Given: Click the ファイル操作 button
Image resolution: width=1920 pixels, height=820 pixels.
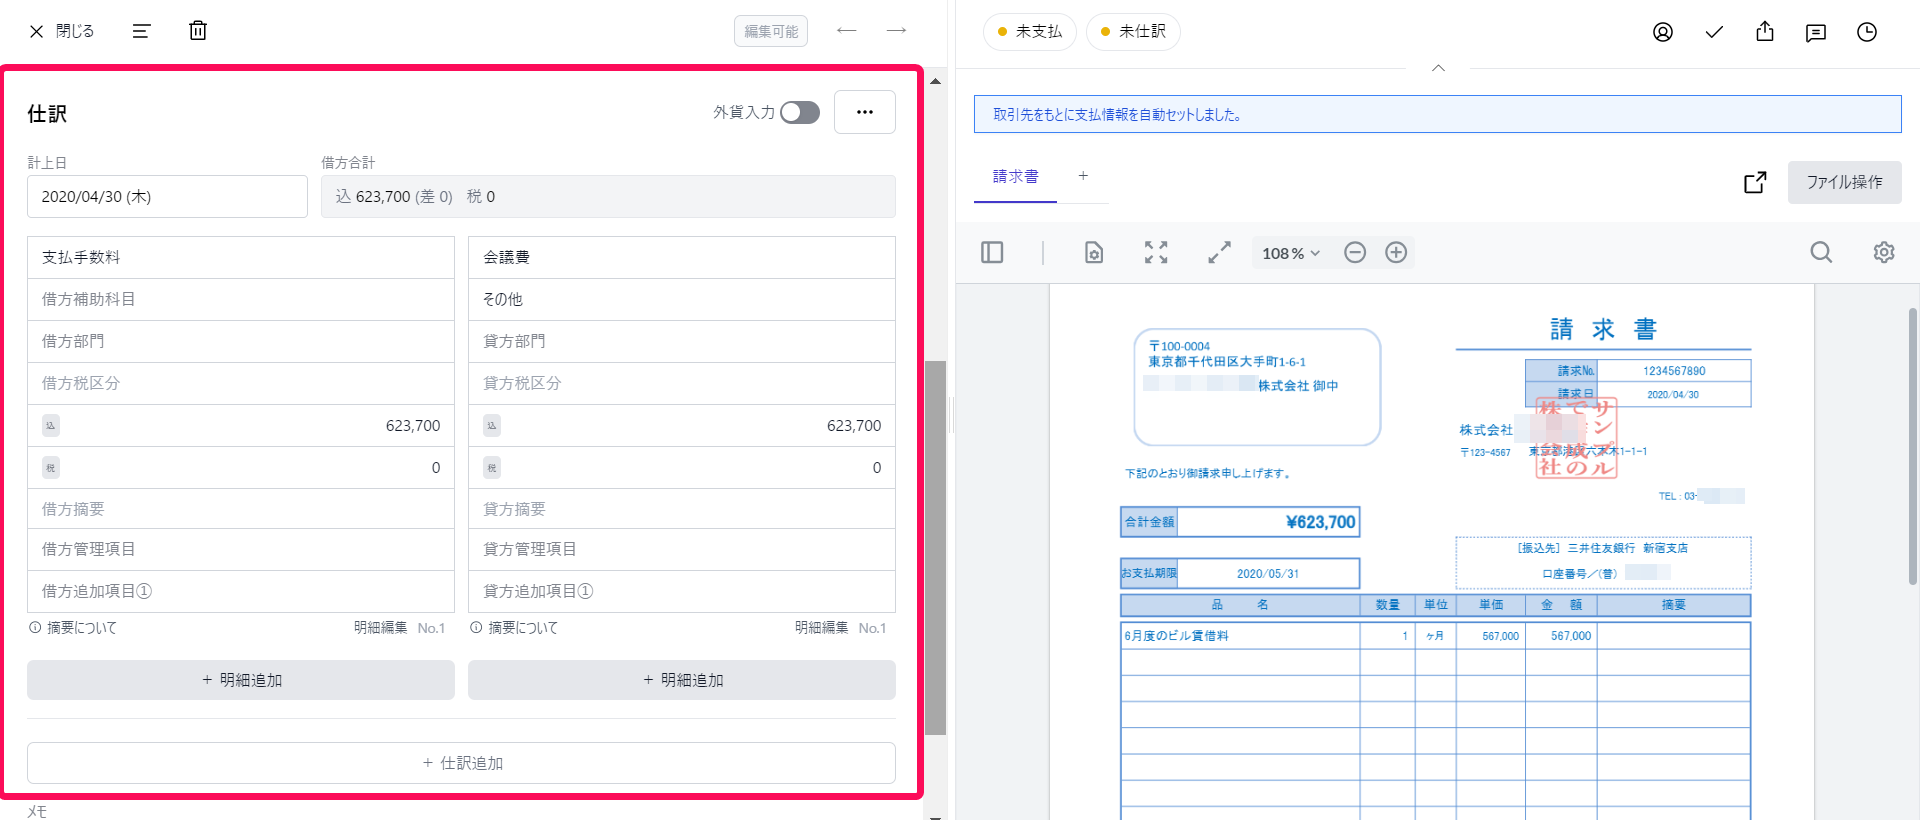Looking at the screenshot, I should 1844,182.
